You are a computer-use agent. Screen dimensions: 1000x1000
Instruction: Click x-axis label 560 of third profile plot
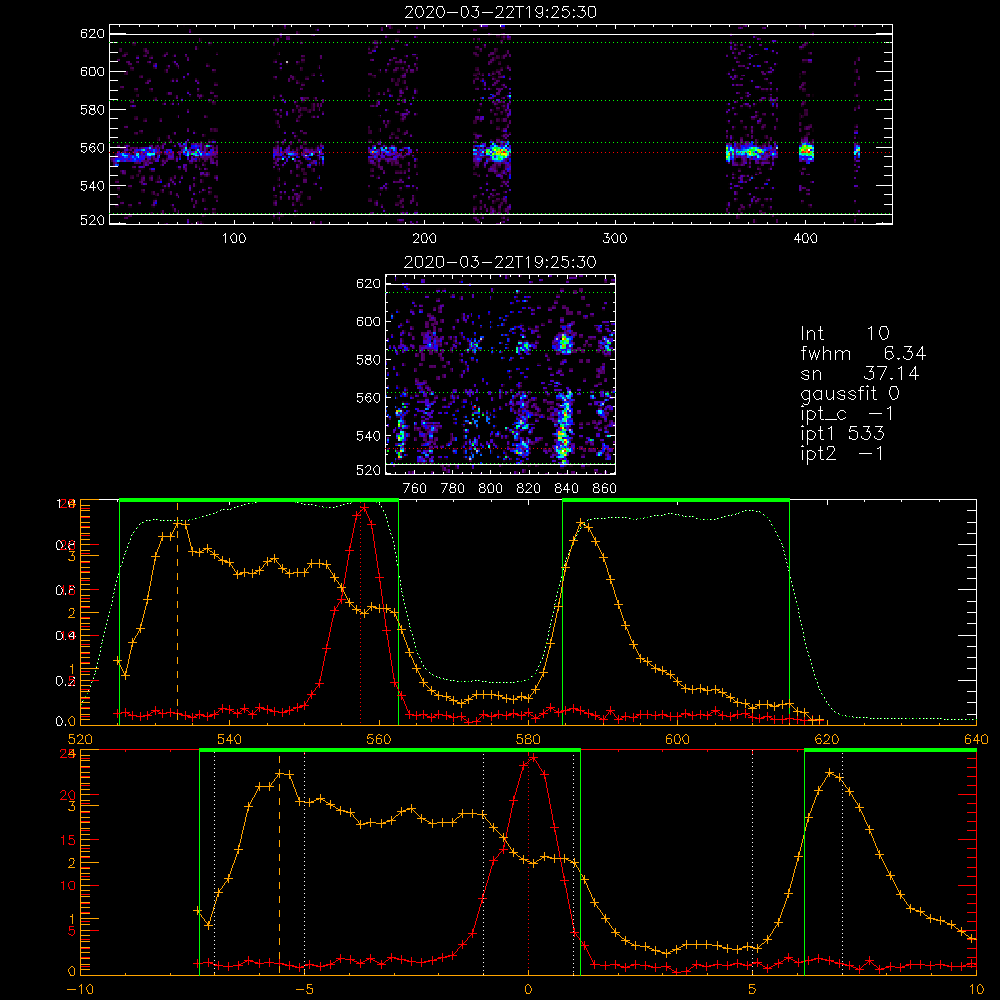click(x=379, y=740)
